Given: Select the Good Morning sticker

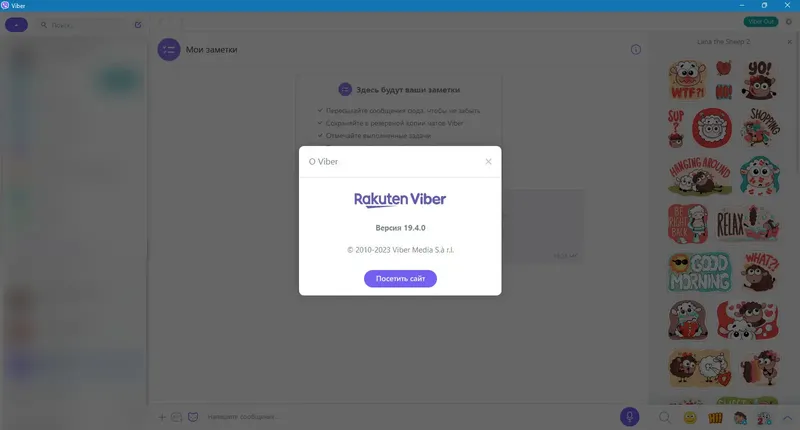Looking at the screenshot, I should click(699, 273).
